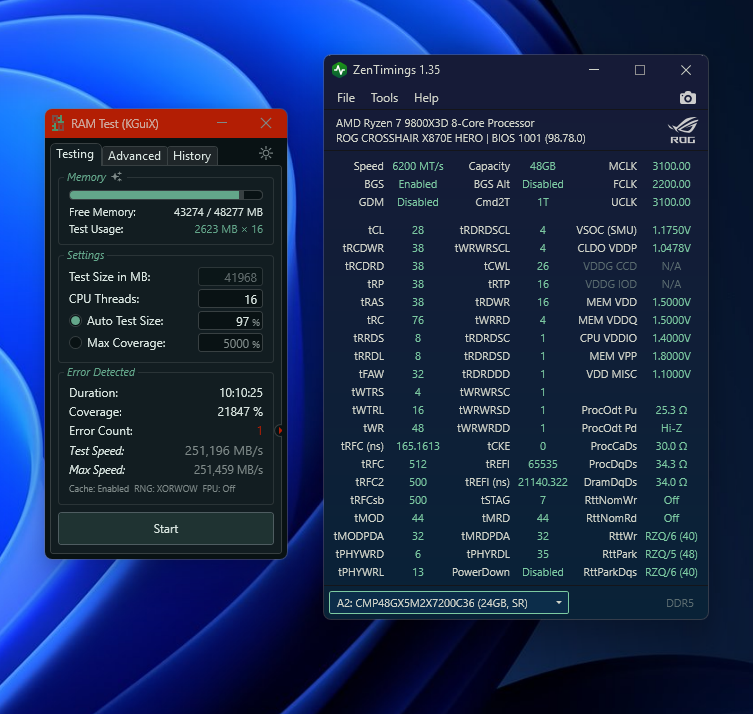Screen dimensions: 753x714
Task: Select the Max Coverage radio button
Action: (75, 343)
